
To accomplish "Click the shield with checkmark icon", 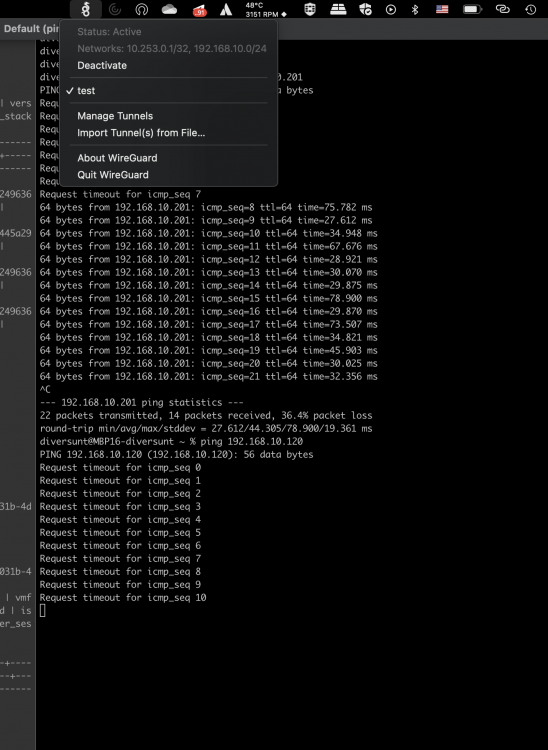I will (365, 9).
